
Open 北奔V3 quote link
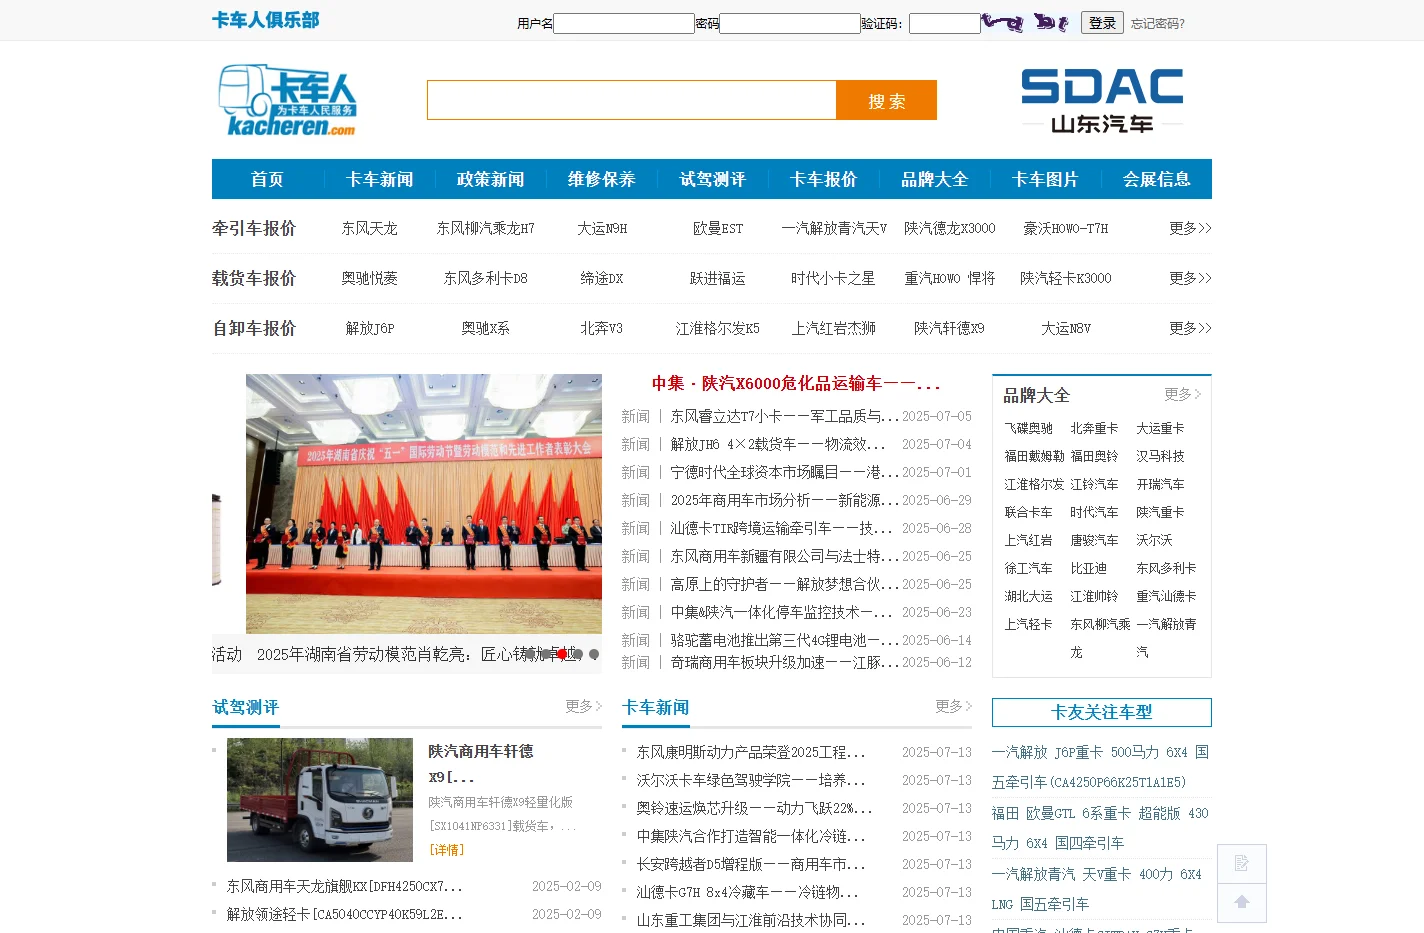coord(602,328)
